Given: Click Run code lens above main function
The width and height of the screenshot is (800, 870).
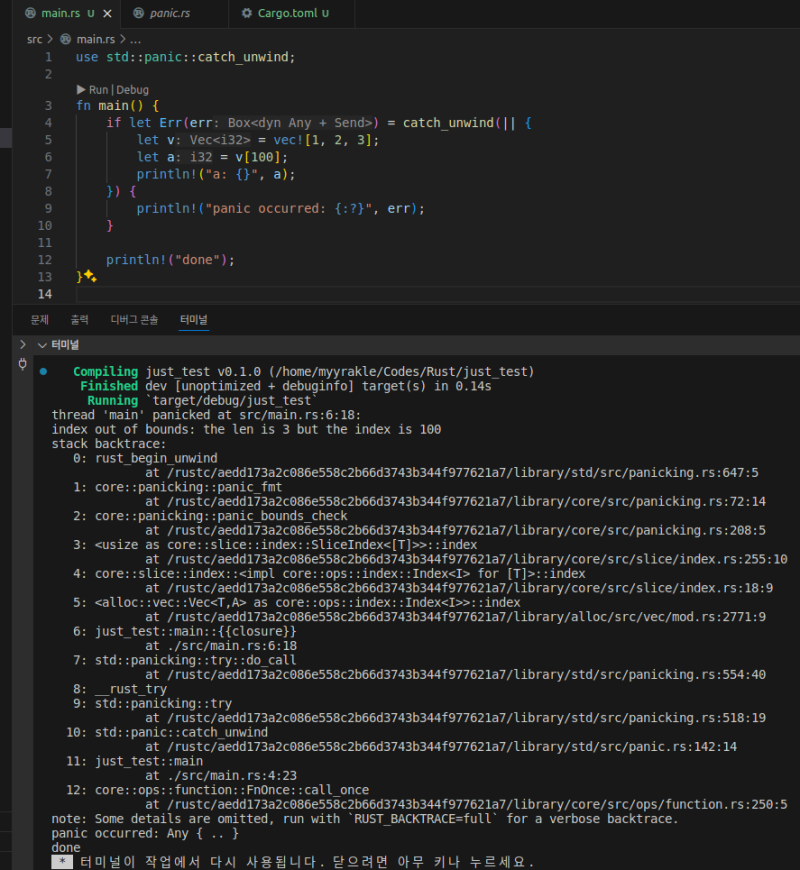Looking at the screenshot, I should click(95, 89).
